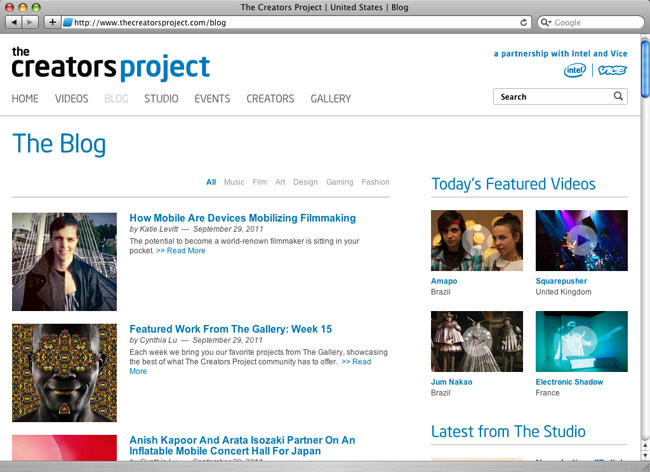The height and width of the screenshot is (472, 650).
Task: Open the filmmaking post portrait thumbnail
Action: click(x=64, y=261)
